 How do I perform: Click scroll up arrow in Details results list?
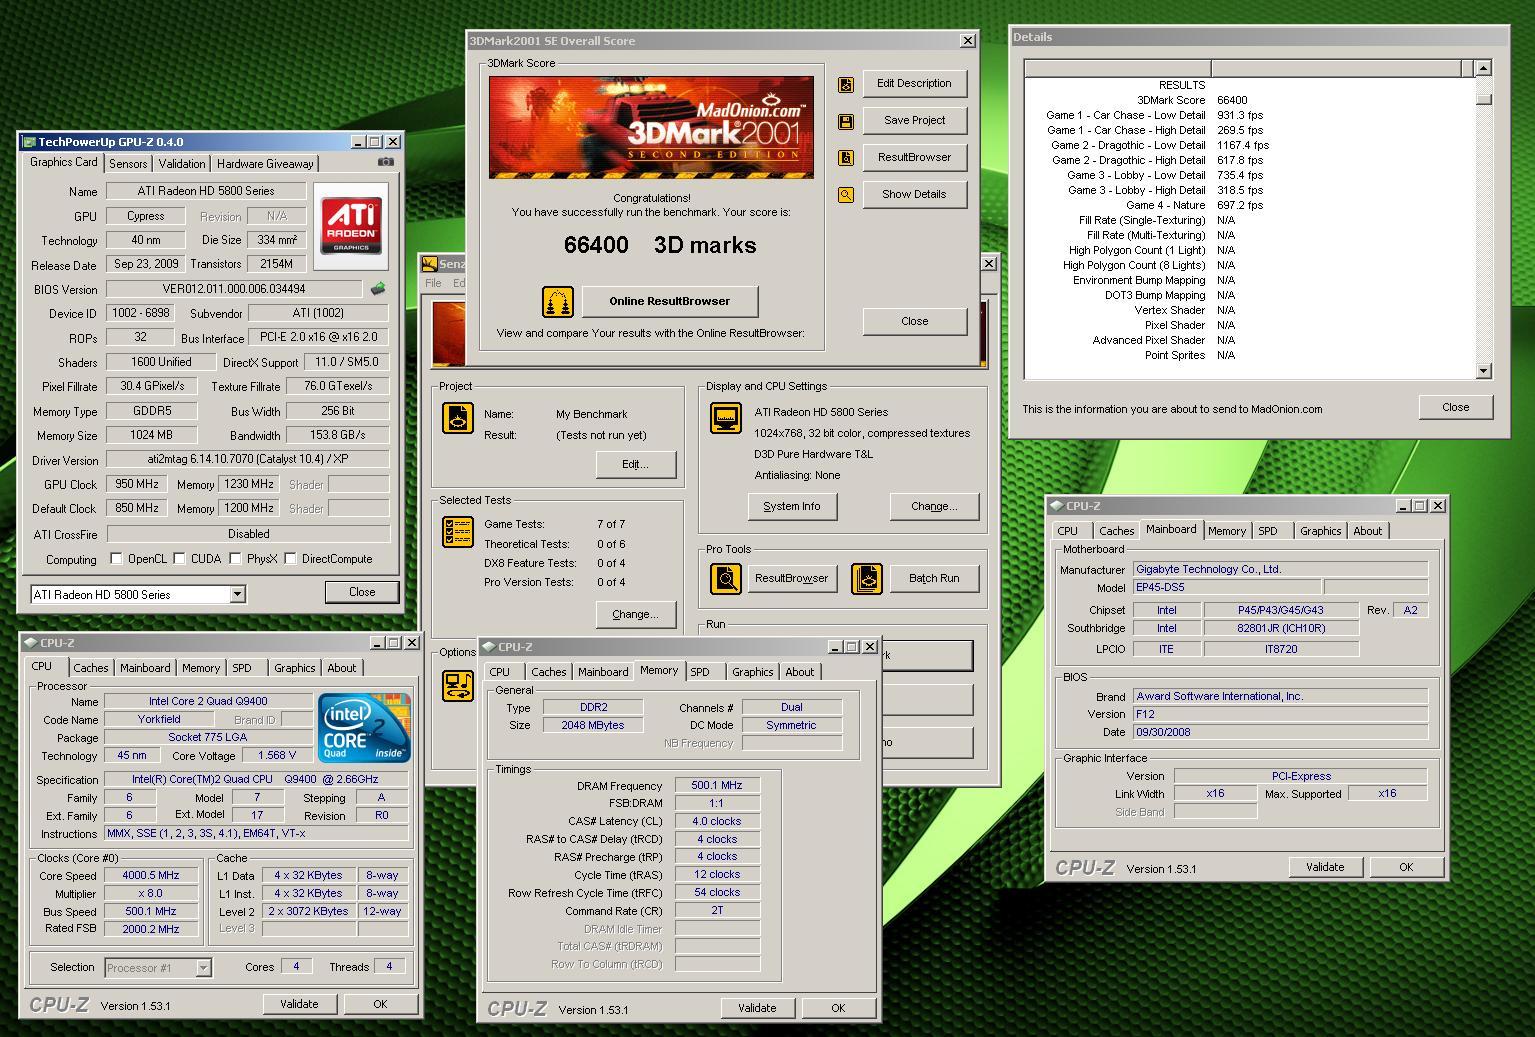[1483, 68]
